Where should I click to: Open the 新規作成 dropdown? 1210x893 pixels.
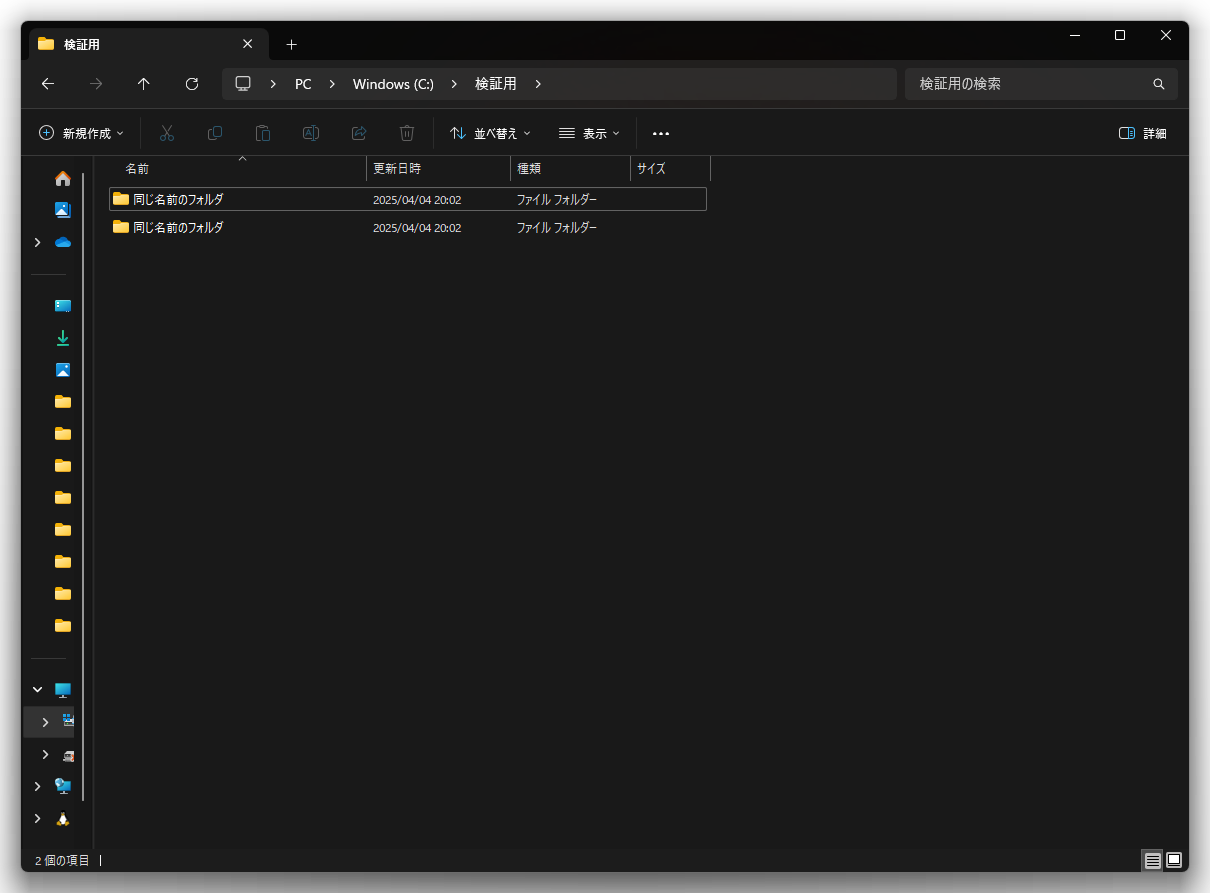point(82,133)
